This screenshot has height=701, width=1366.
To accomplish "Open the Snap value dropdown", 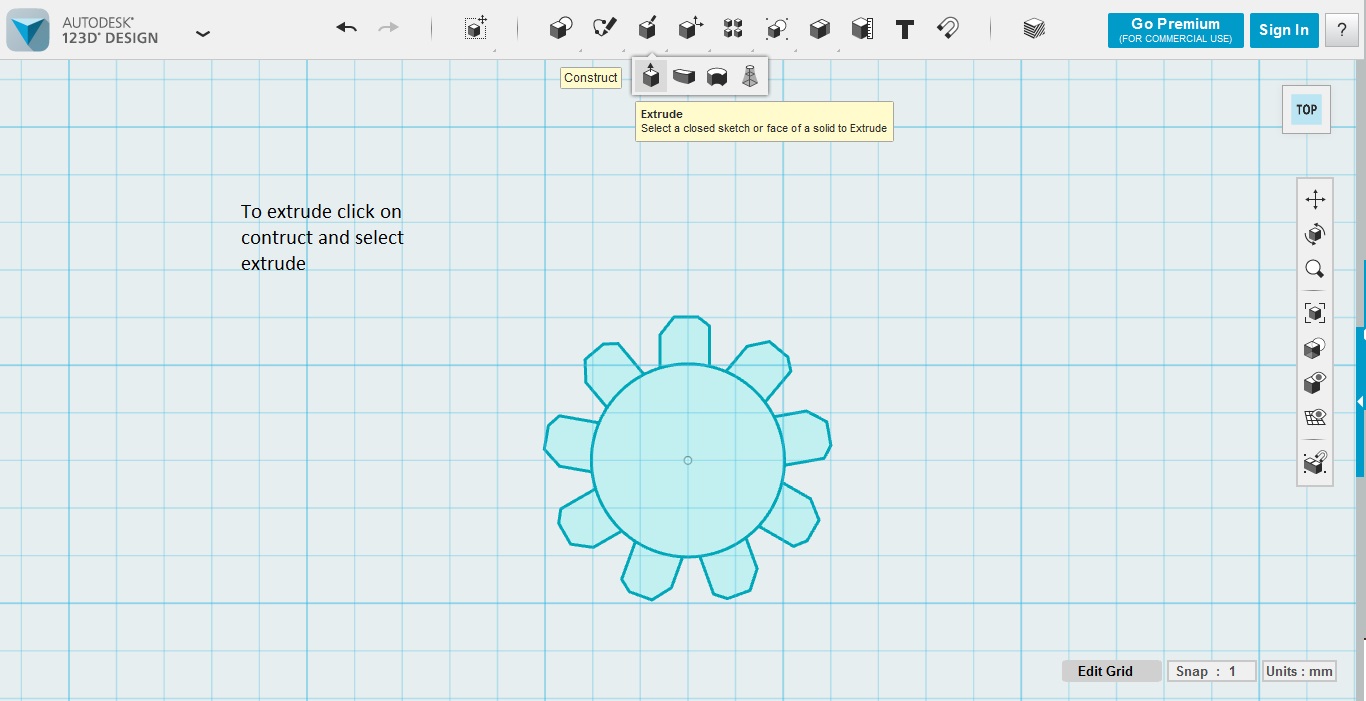I will (x=1211, y=671).
